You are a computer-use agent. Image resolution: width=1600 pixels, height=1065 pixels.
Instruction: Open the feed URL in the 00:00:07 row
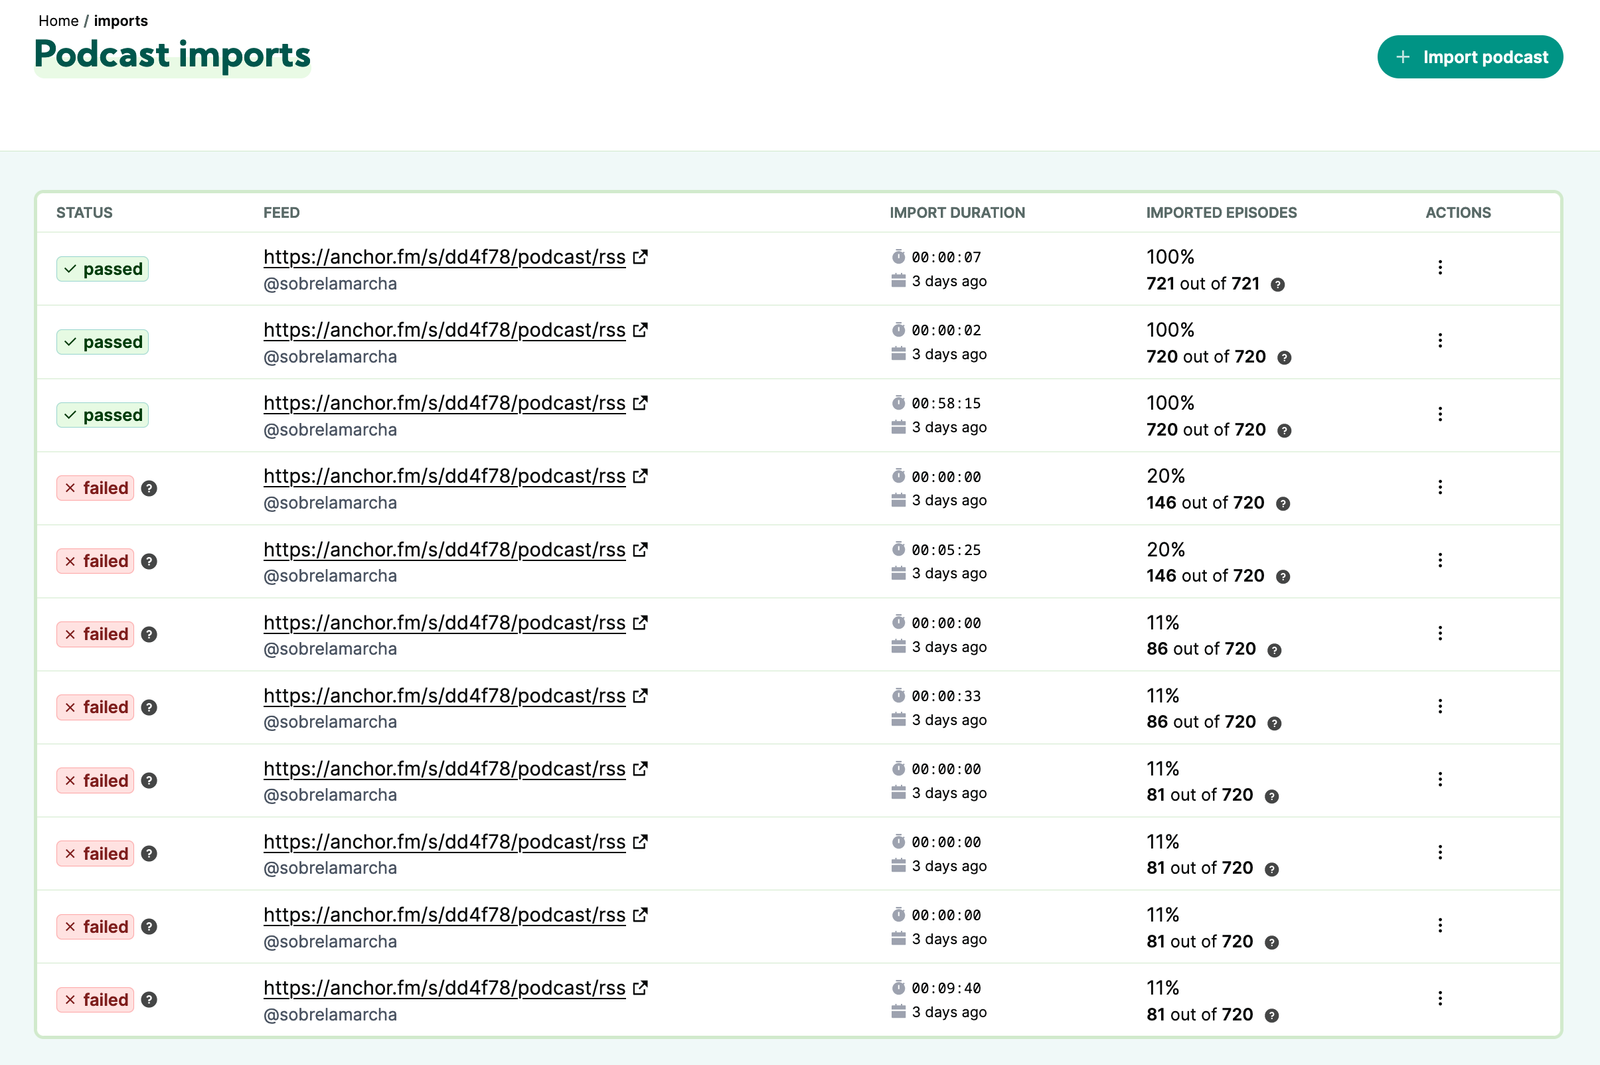444,257
